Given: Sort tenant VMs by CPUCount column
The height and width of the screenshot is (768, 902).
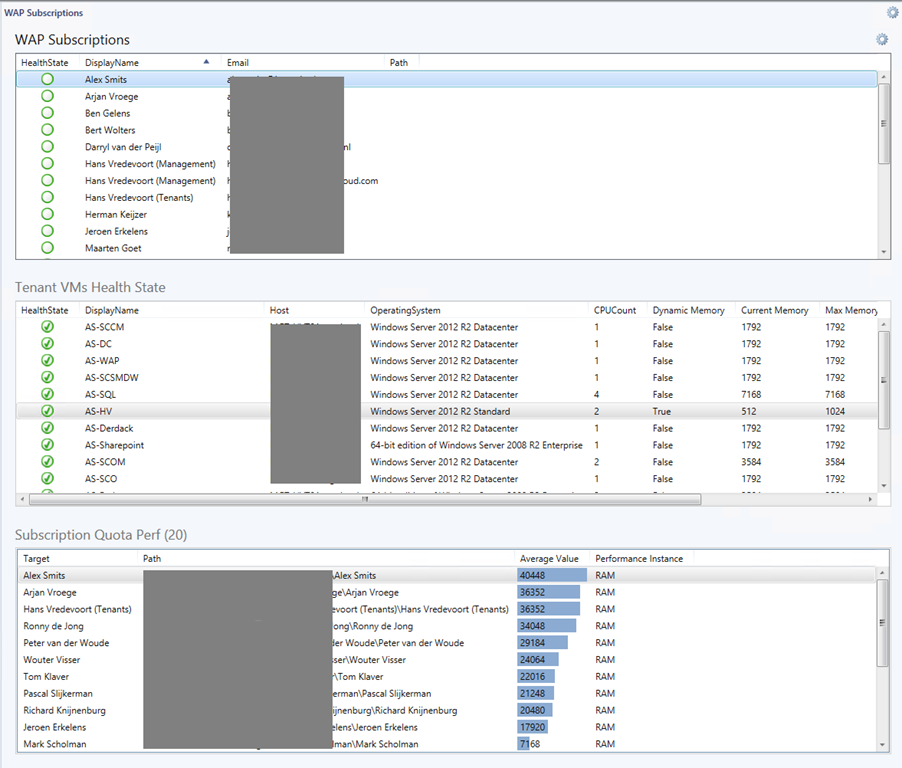Looking at the screenshot, I should point(615,310).
